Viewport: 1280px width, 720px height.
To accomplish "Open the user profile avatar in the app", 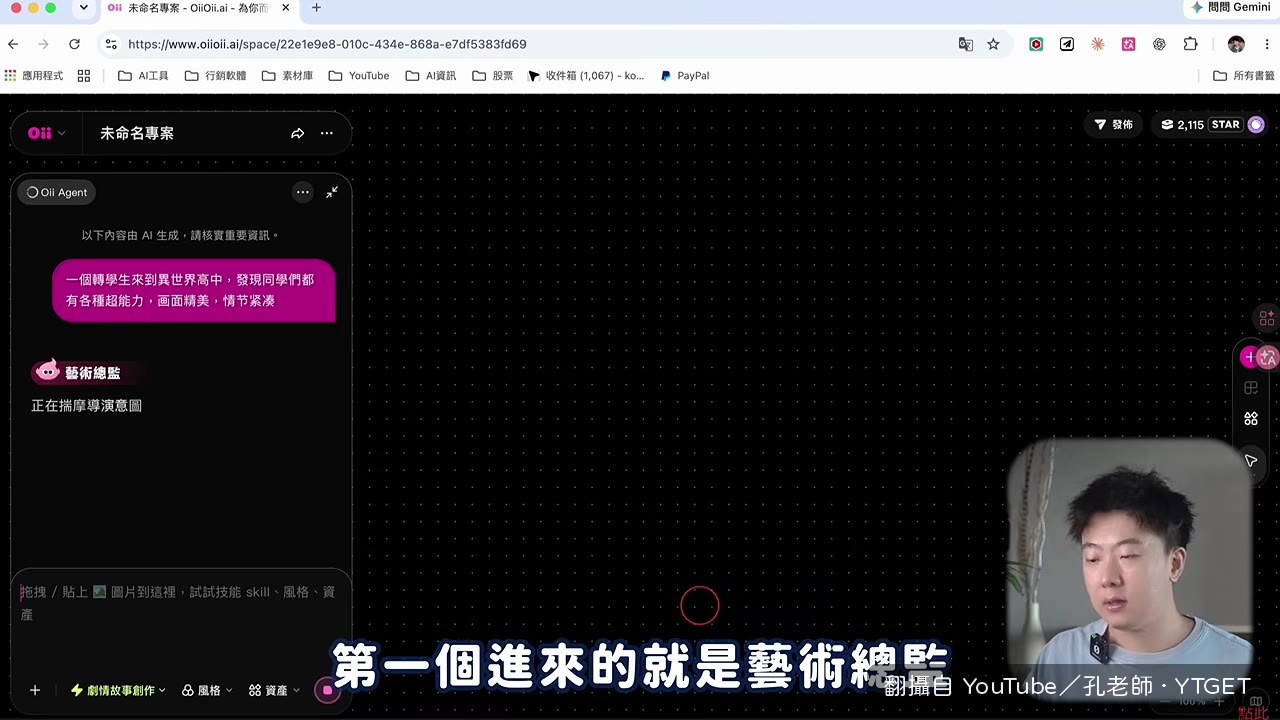I will [x=1256, y=125].
